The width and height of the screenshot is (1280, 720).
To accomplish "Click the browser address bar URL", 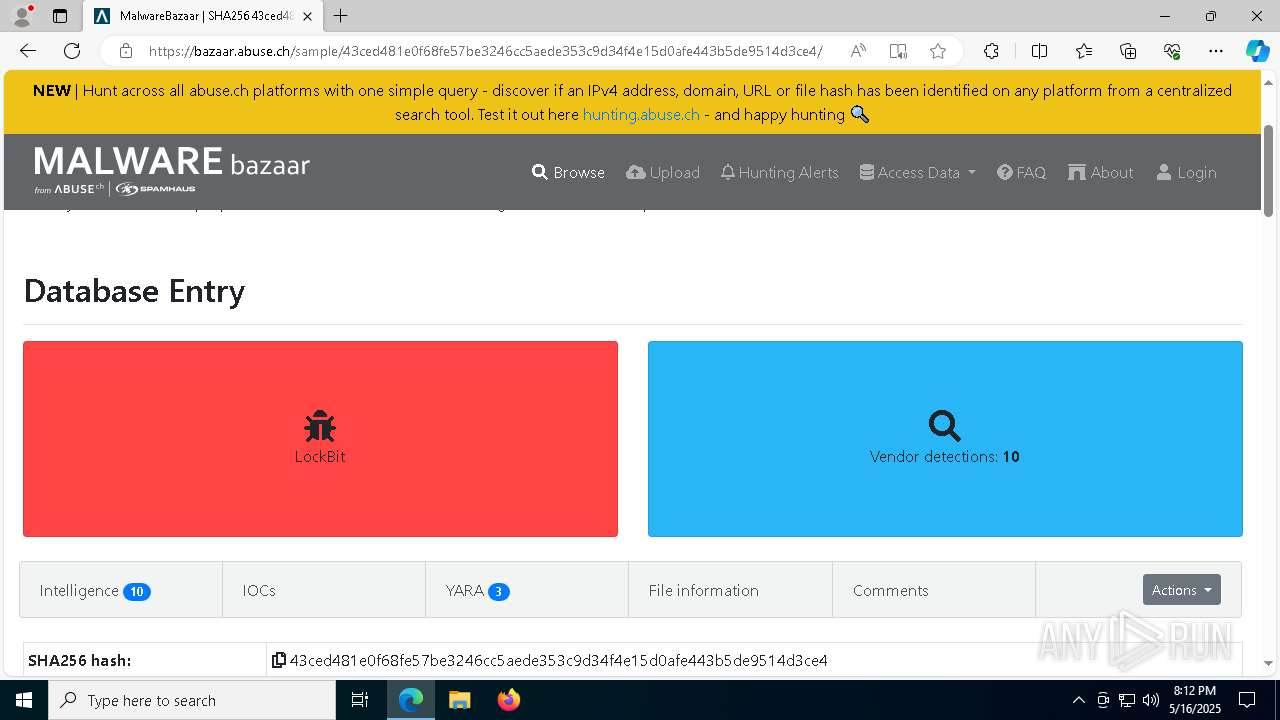I will 485,51.
